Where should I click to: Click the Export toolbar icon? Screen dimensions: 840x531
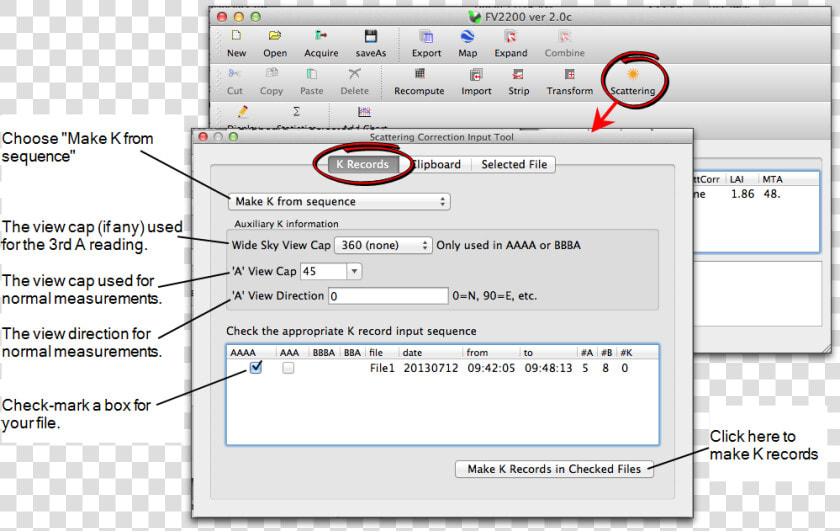pyautogui.click(x=426, y=36)
